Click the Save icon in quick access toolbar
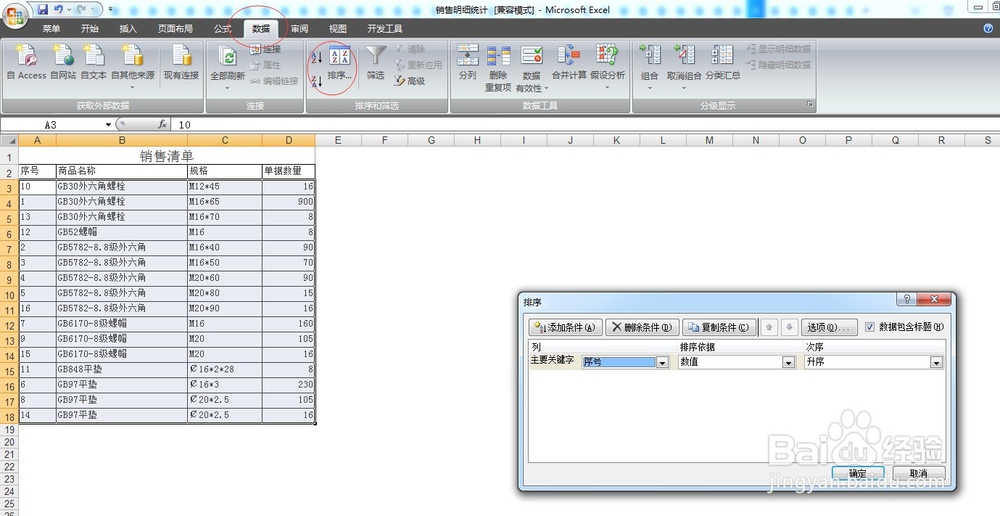The image size is (1000, 516). (x=42, y=10)
